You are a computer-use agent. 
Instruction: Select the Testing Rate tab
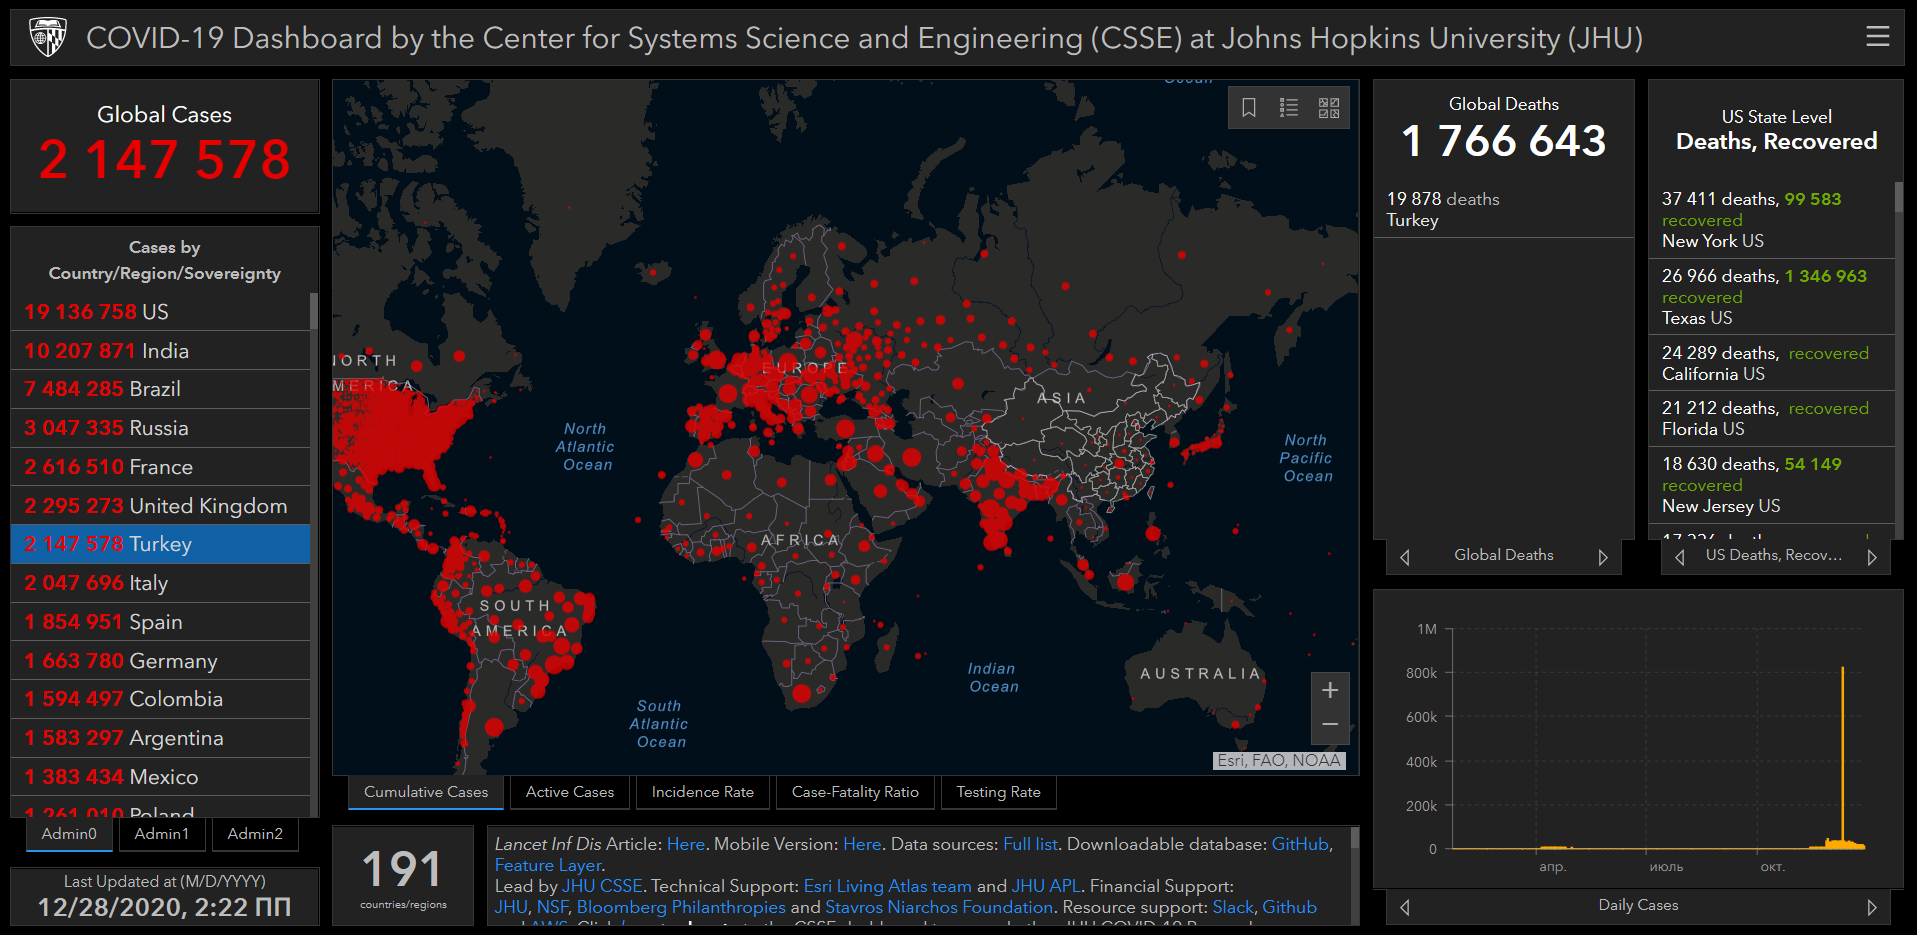(998, 792)
